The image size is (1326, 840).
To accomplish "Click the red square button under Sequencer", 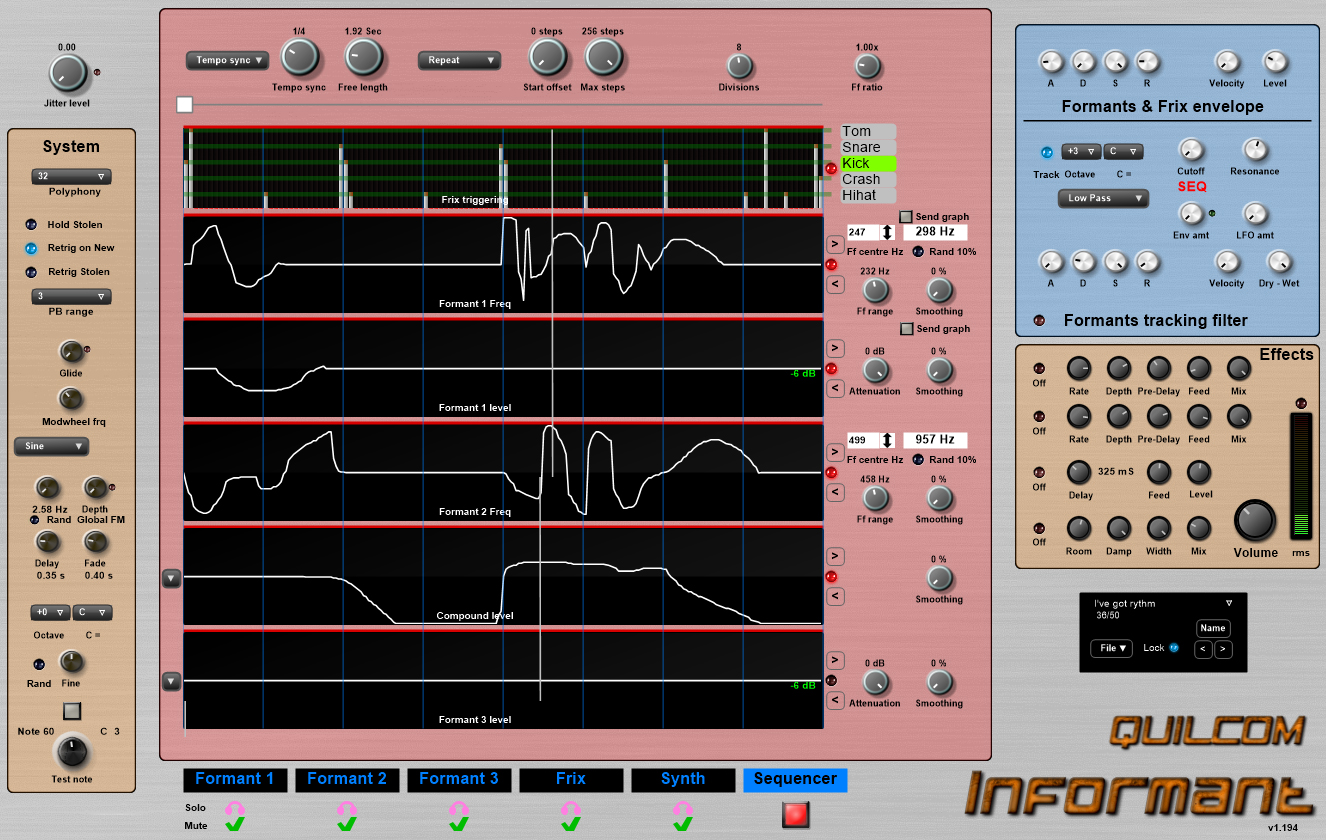I will [x=795, y=814].
